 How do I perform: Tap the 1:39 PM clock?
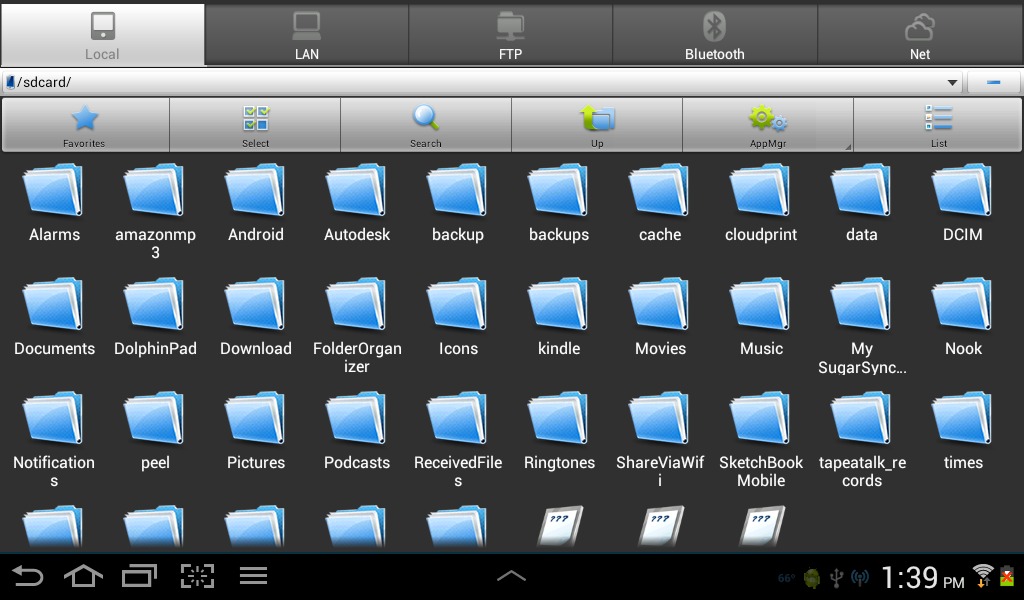click(x=922, y=578)
